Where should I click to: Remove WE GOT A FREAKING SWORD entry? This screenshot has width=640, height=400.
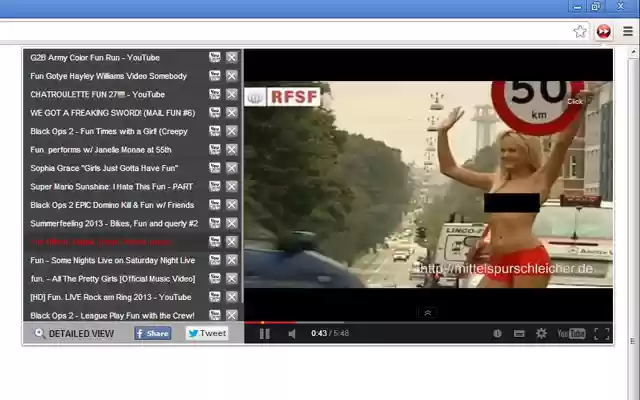click(x=232, y=112)
